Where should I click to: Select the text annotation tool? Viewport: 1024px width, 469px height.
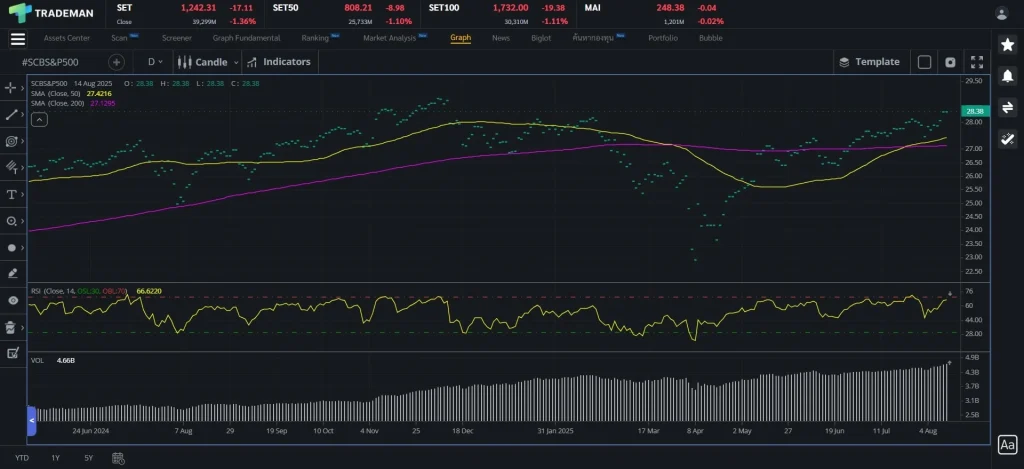(12, 194)
